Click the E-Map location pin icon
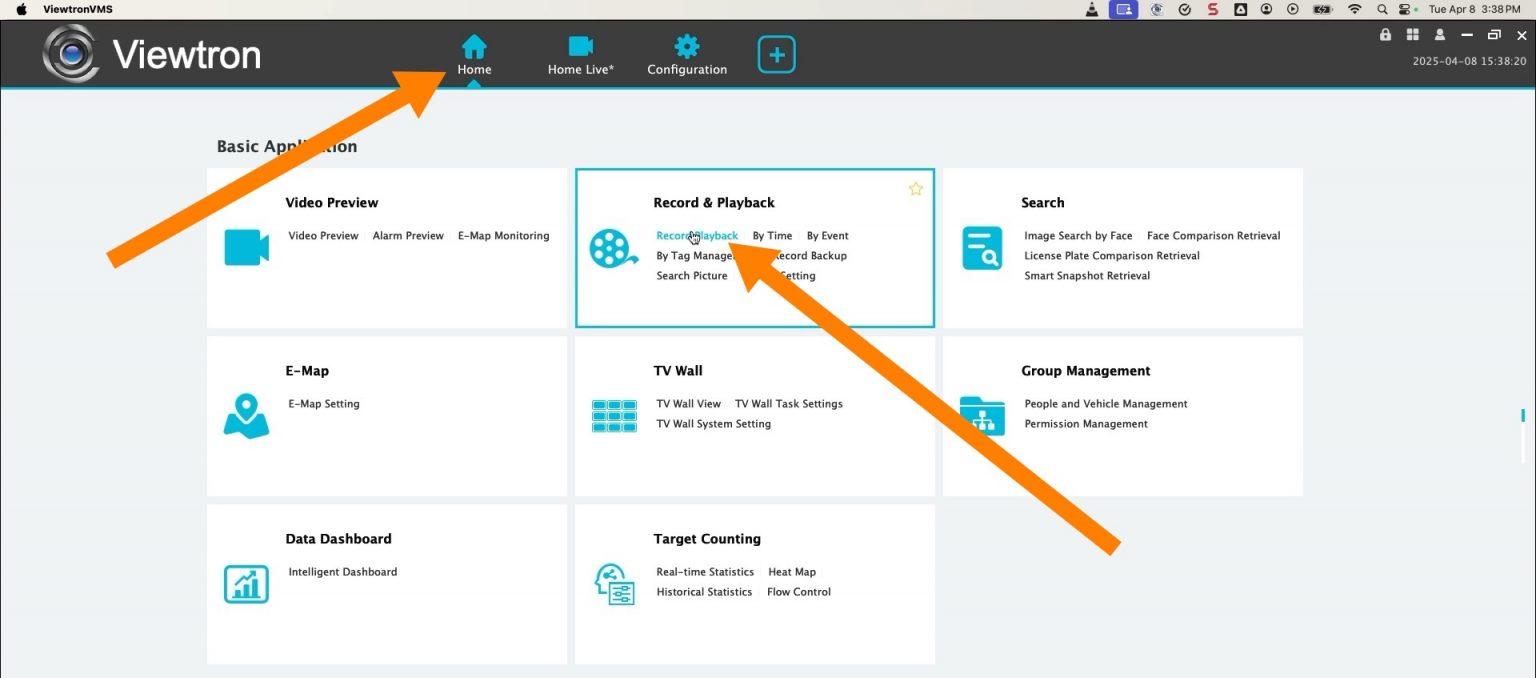 tap(246, 415)
